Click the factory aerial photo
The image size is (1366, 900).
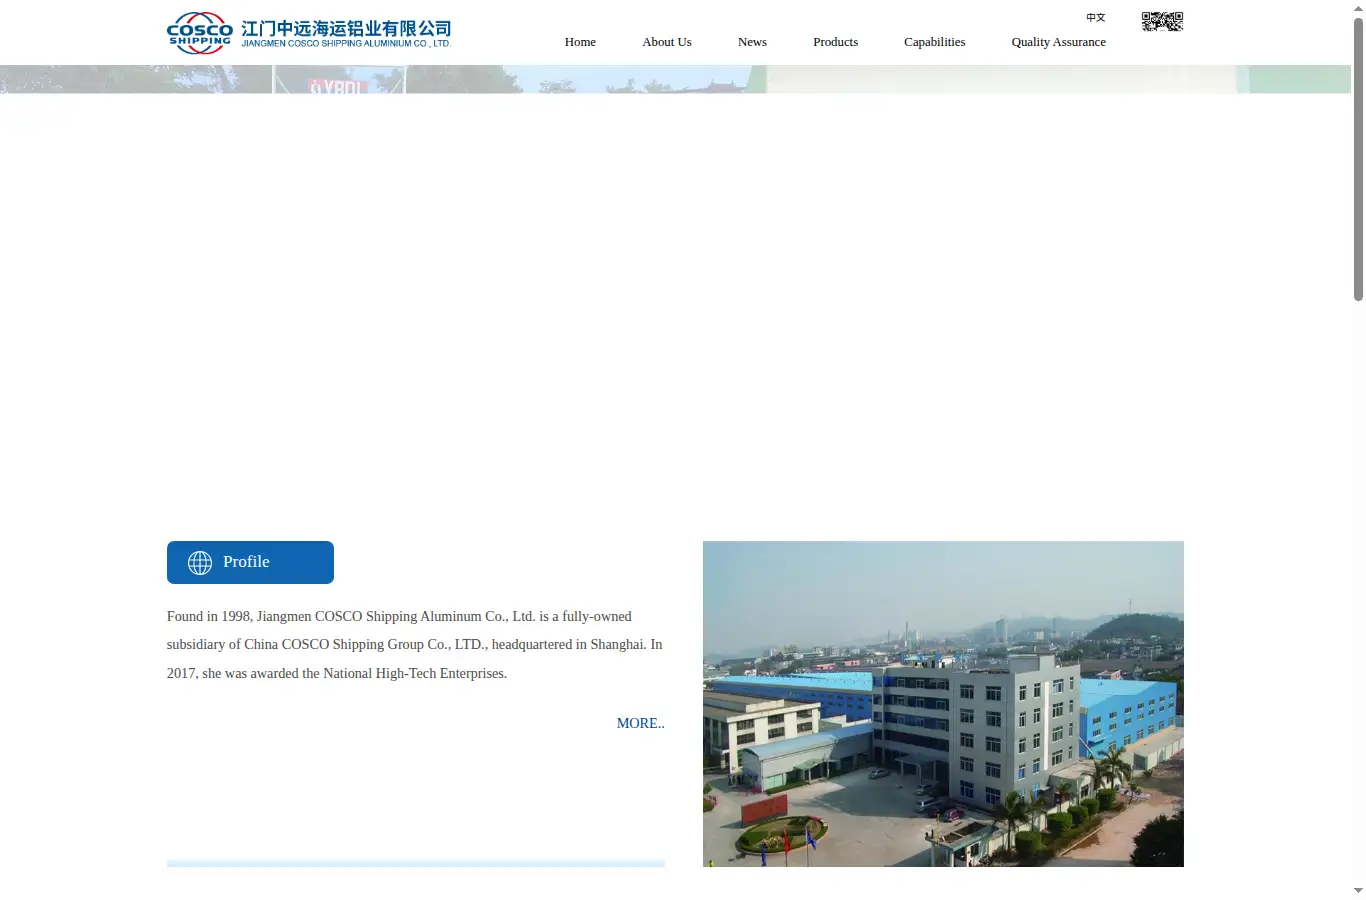click(x=943, y=704)
